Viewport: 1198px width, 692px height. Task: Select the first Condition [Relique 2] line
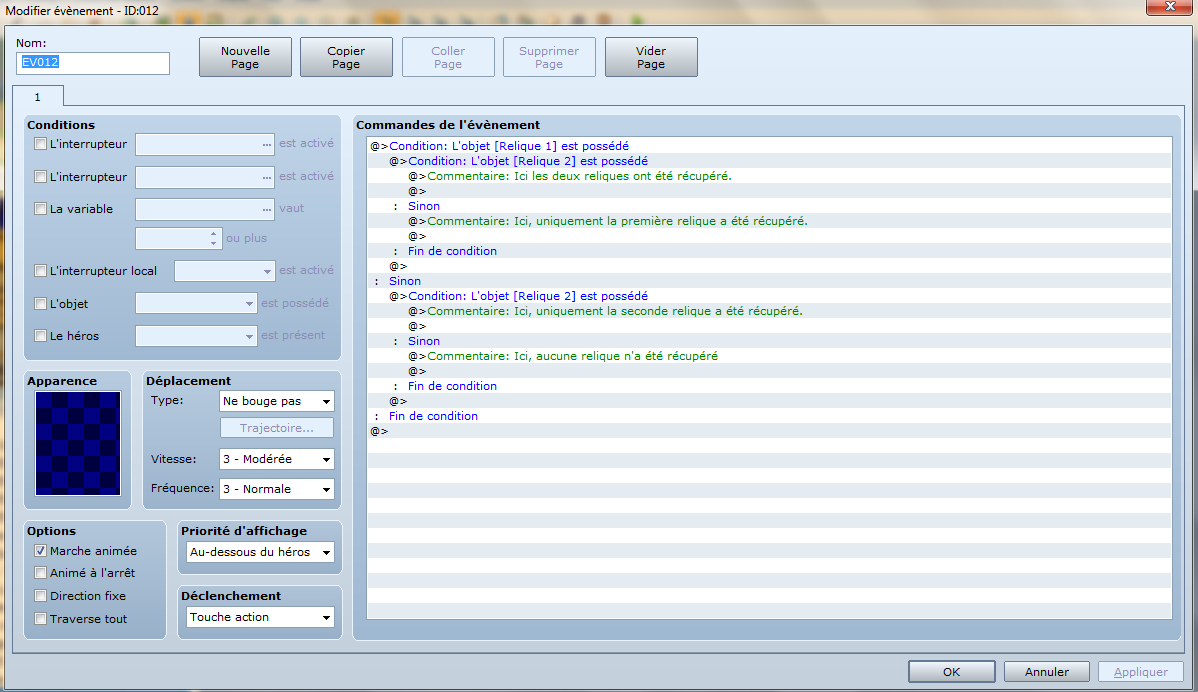[x=769, y=161]
